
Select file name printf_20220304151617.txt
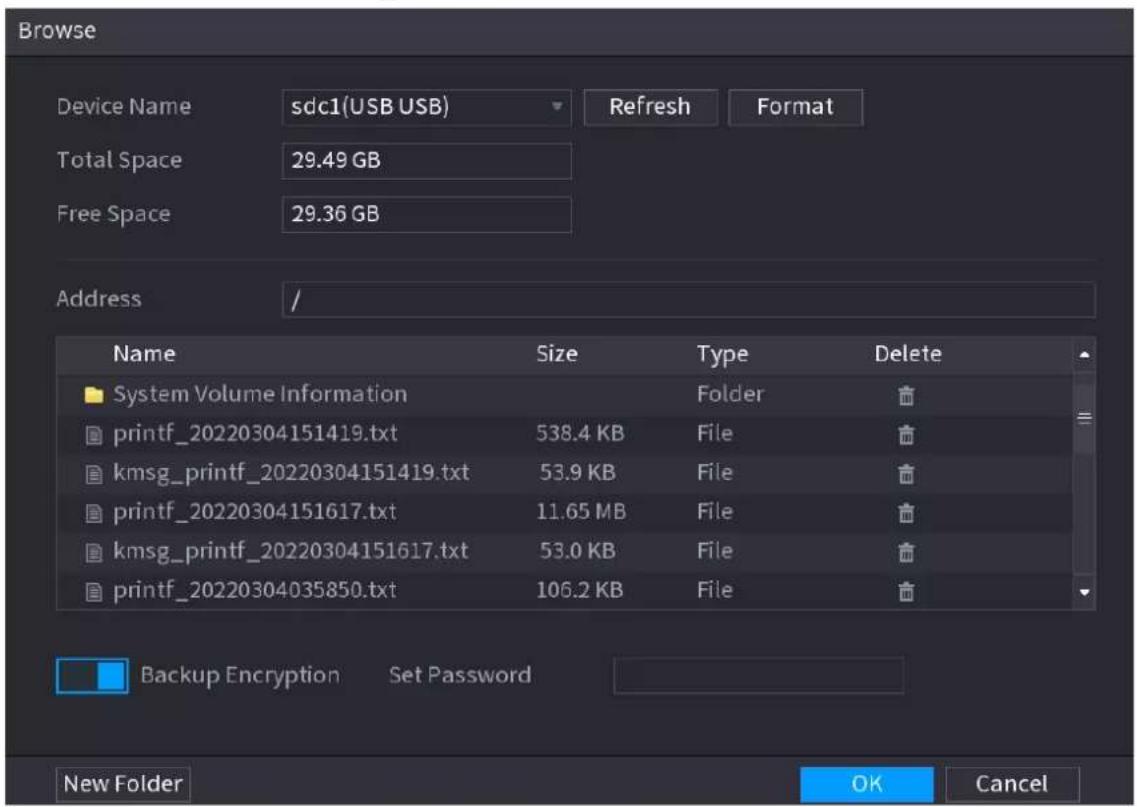[255, 512]
